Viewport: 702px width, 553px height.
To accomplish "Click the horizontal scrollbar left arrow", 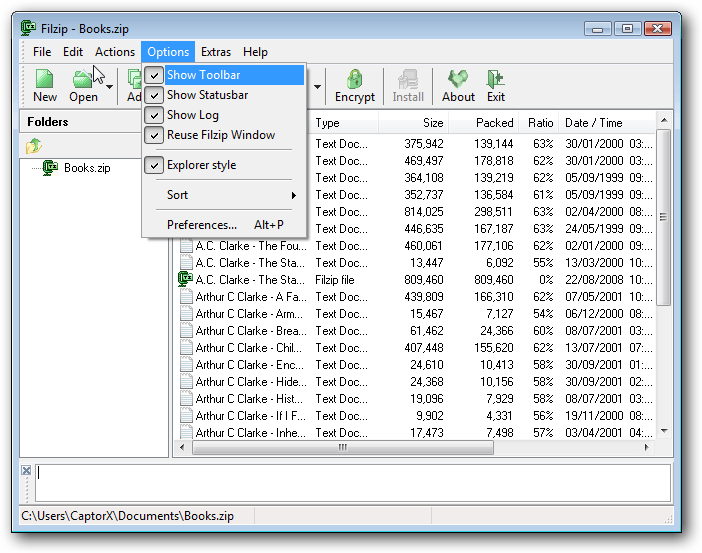I will coord(182,447).
